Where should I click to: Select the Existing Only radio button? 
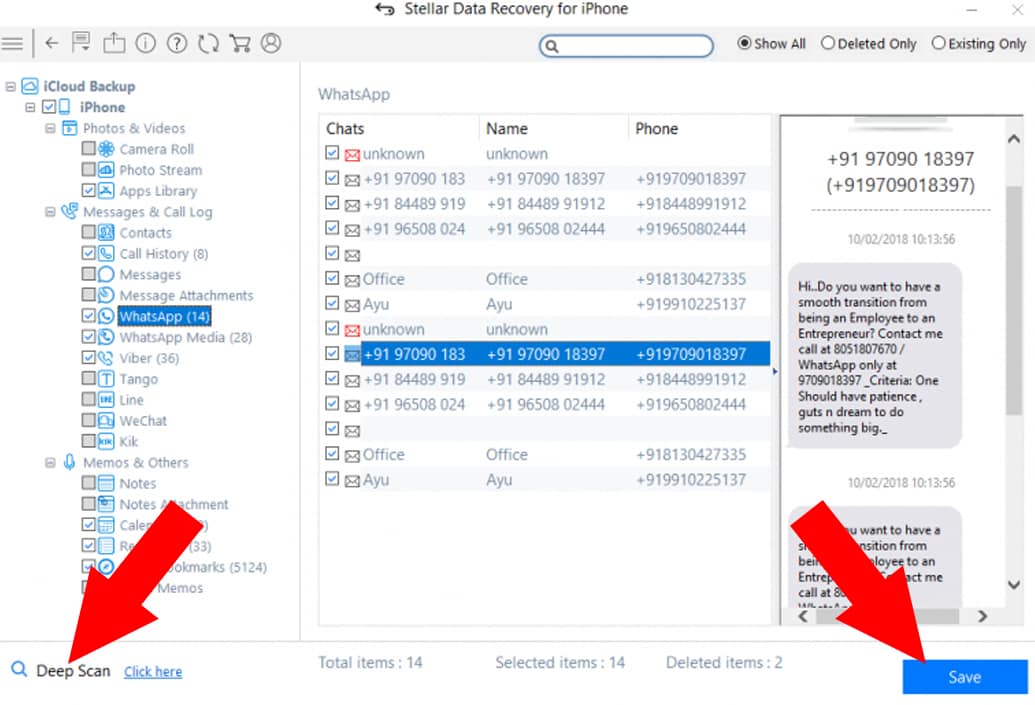[938, 44]
